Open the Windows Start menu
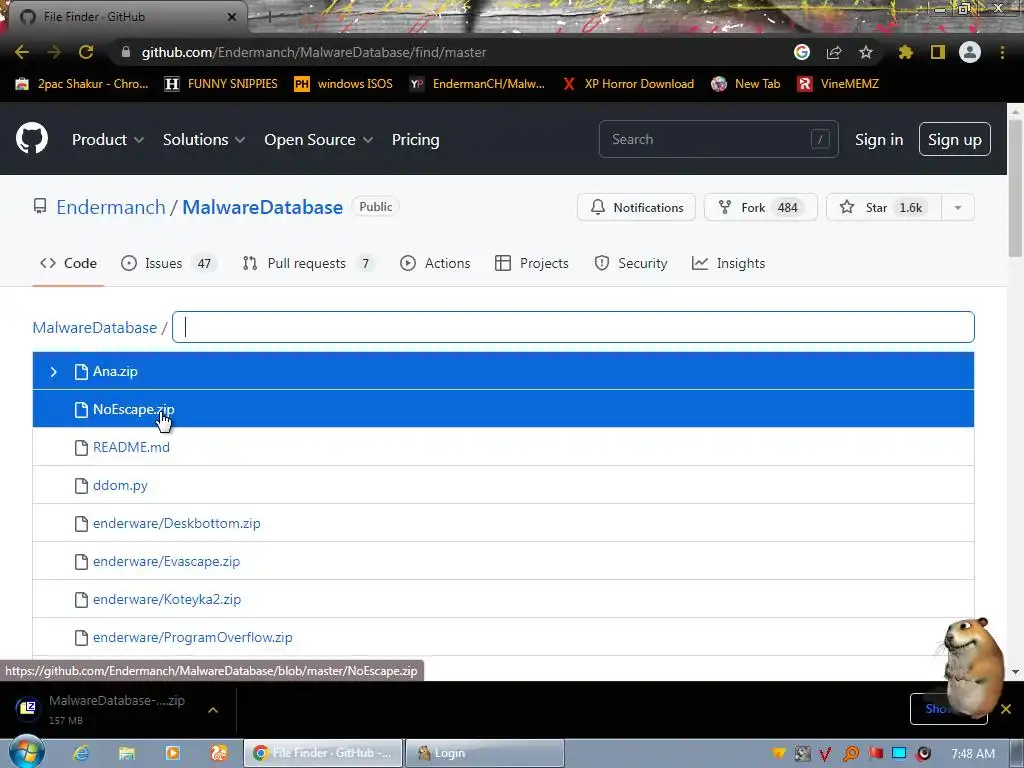Screen dimensions: 1024x768 click(25, 752)
